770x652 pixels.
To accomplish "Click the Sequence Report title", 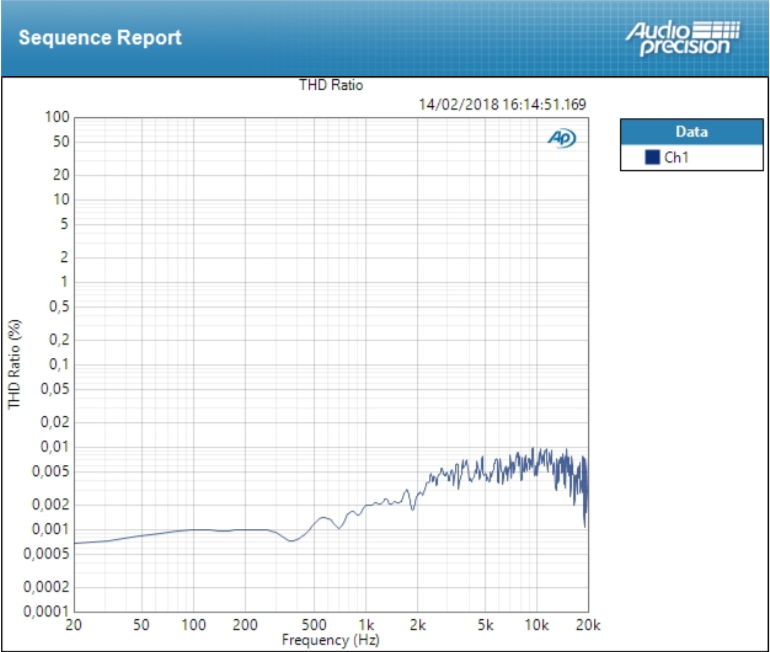I will 100,38.
